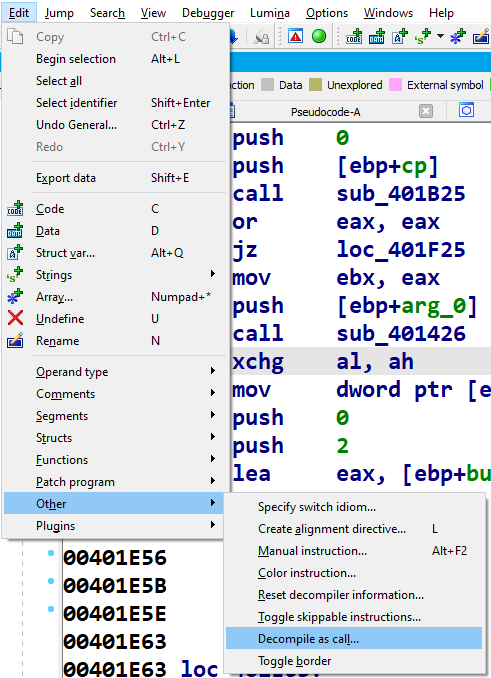The height and width of the screenshot is (678, 491).
Task: Select address line 00401E5B
Action: coord(115,586)
